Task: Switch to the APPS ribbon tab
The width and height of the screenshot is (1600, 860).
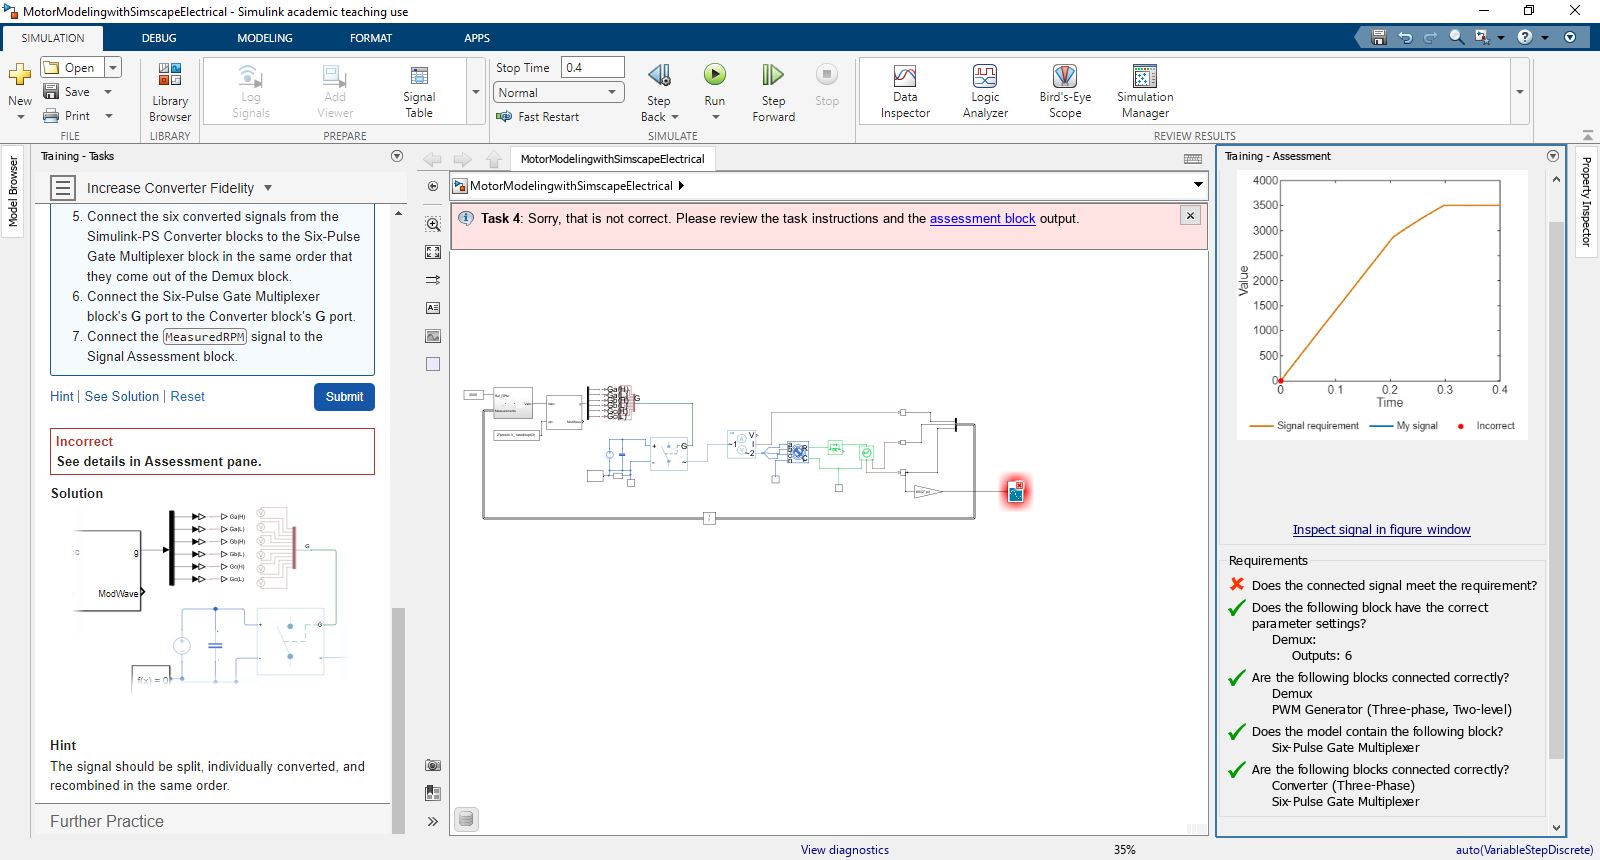Action: (x=477, y=38)
